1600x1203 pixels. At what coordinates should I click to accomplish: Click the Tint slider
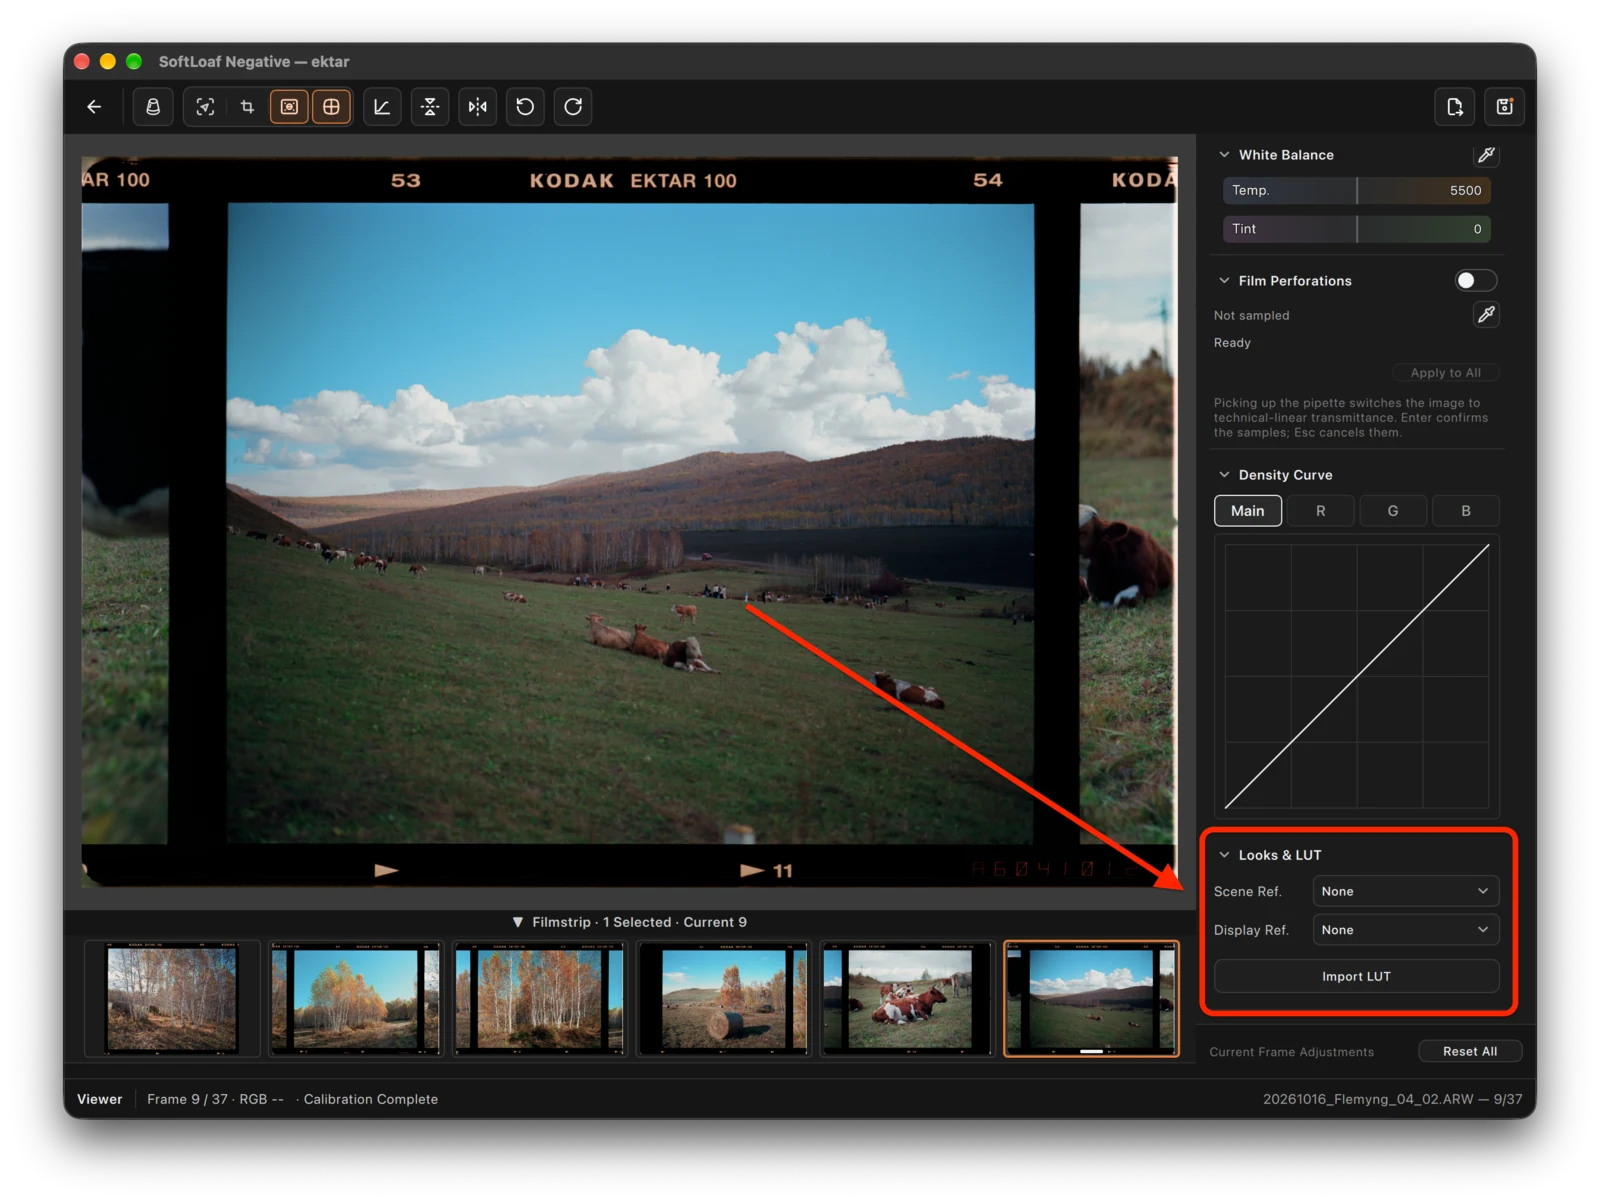1357,229
